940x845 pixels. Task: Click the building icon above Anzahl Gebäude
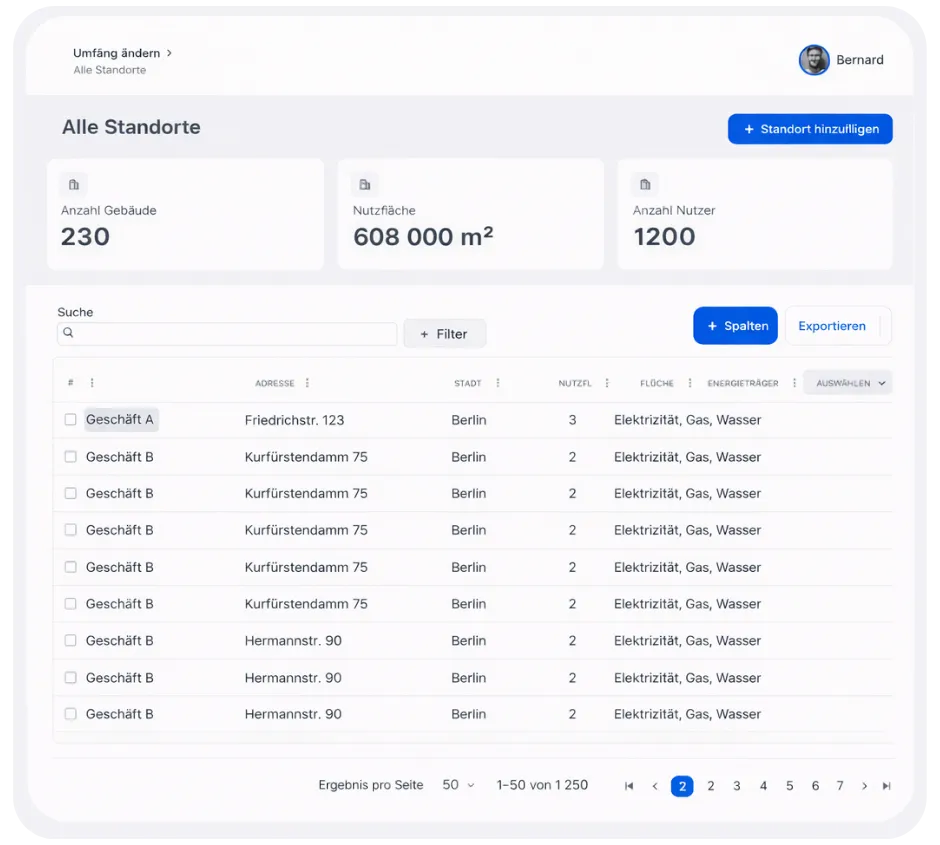[x=74, y=184]
